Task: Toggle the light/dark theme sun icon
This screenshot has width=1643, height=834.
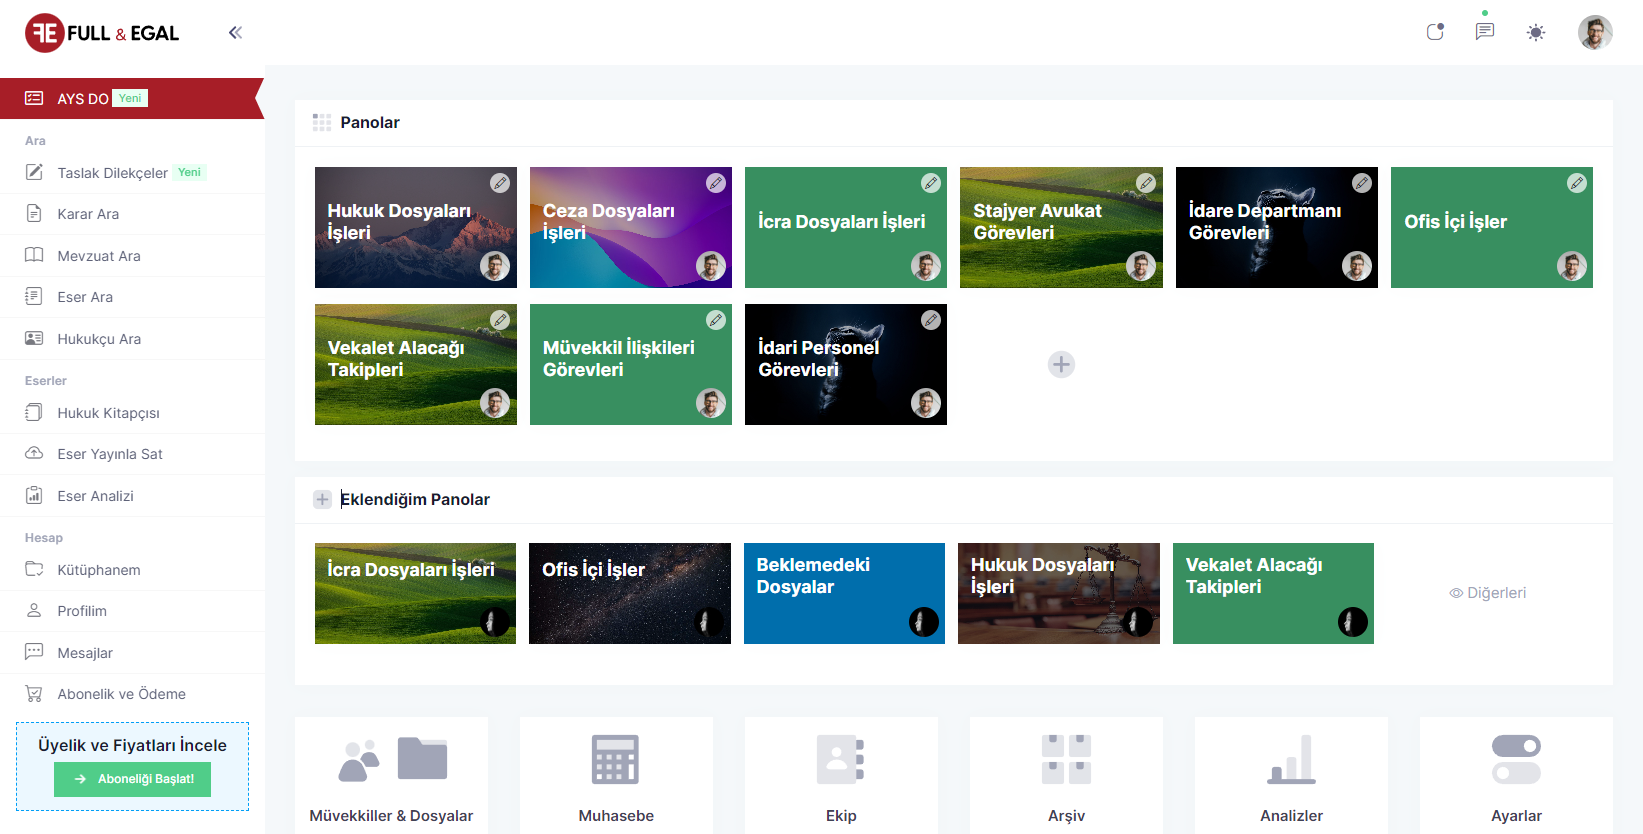Action: [1536, 33]
